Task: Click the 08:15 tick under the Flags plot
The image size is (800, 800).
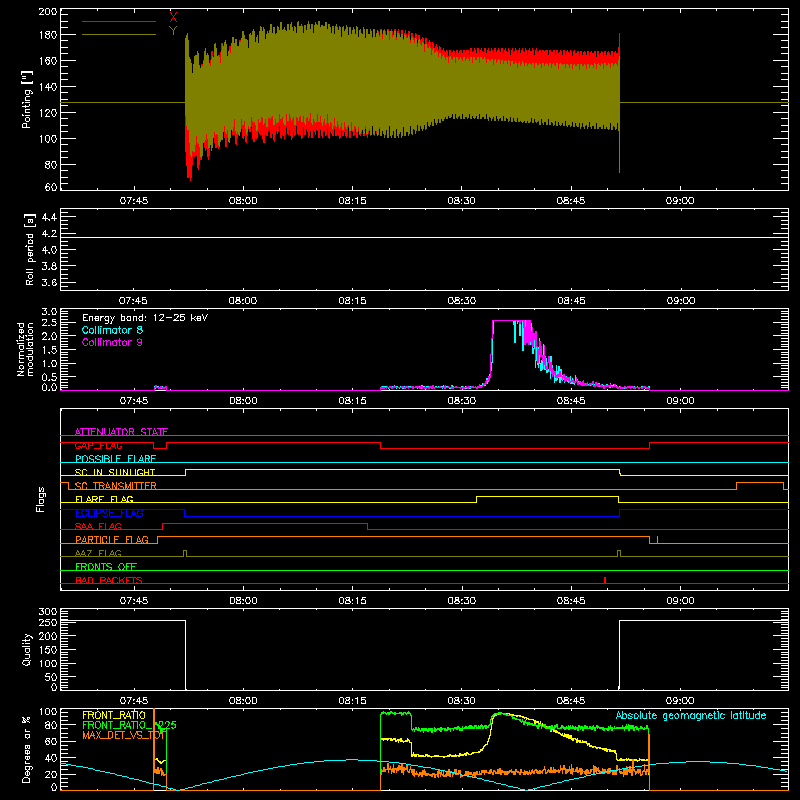Action: 352,601
